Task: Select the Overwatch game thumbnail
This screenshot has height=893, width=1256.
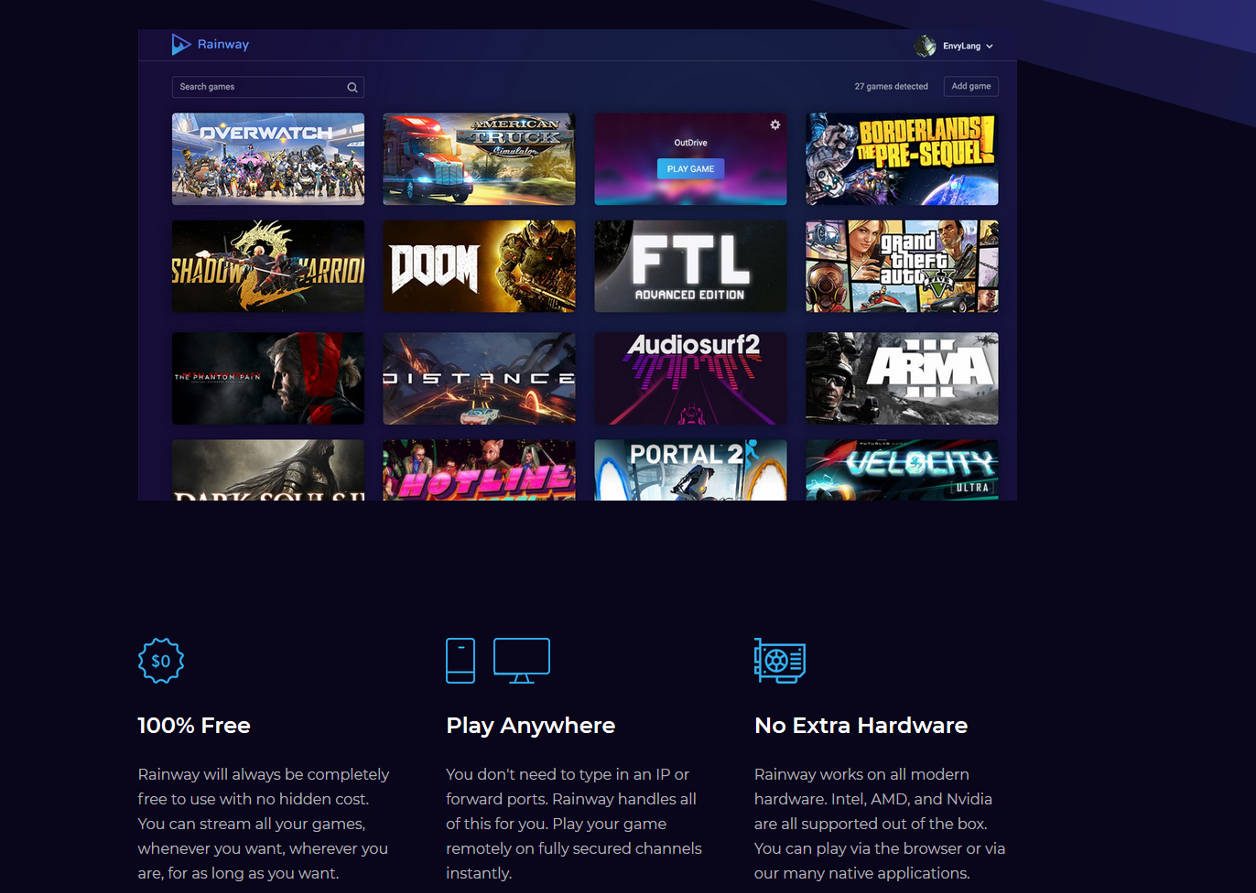Action: point(268,159)
